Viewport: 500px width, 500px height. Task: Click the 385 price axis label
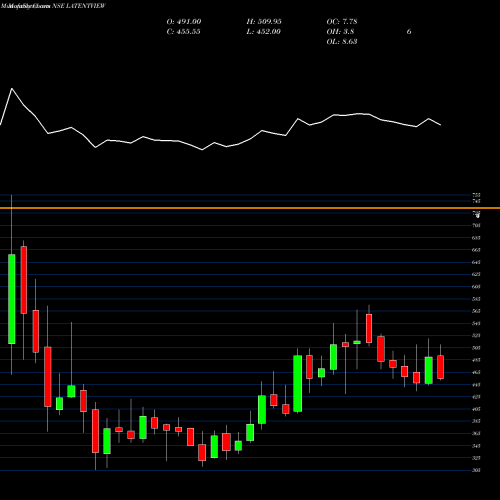[x=476, y=421]
